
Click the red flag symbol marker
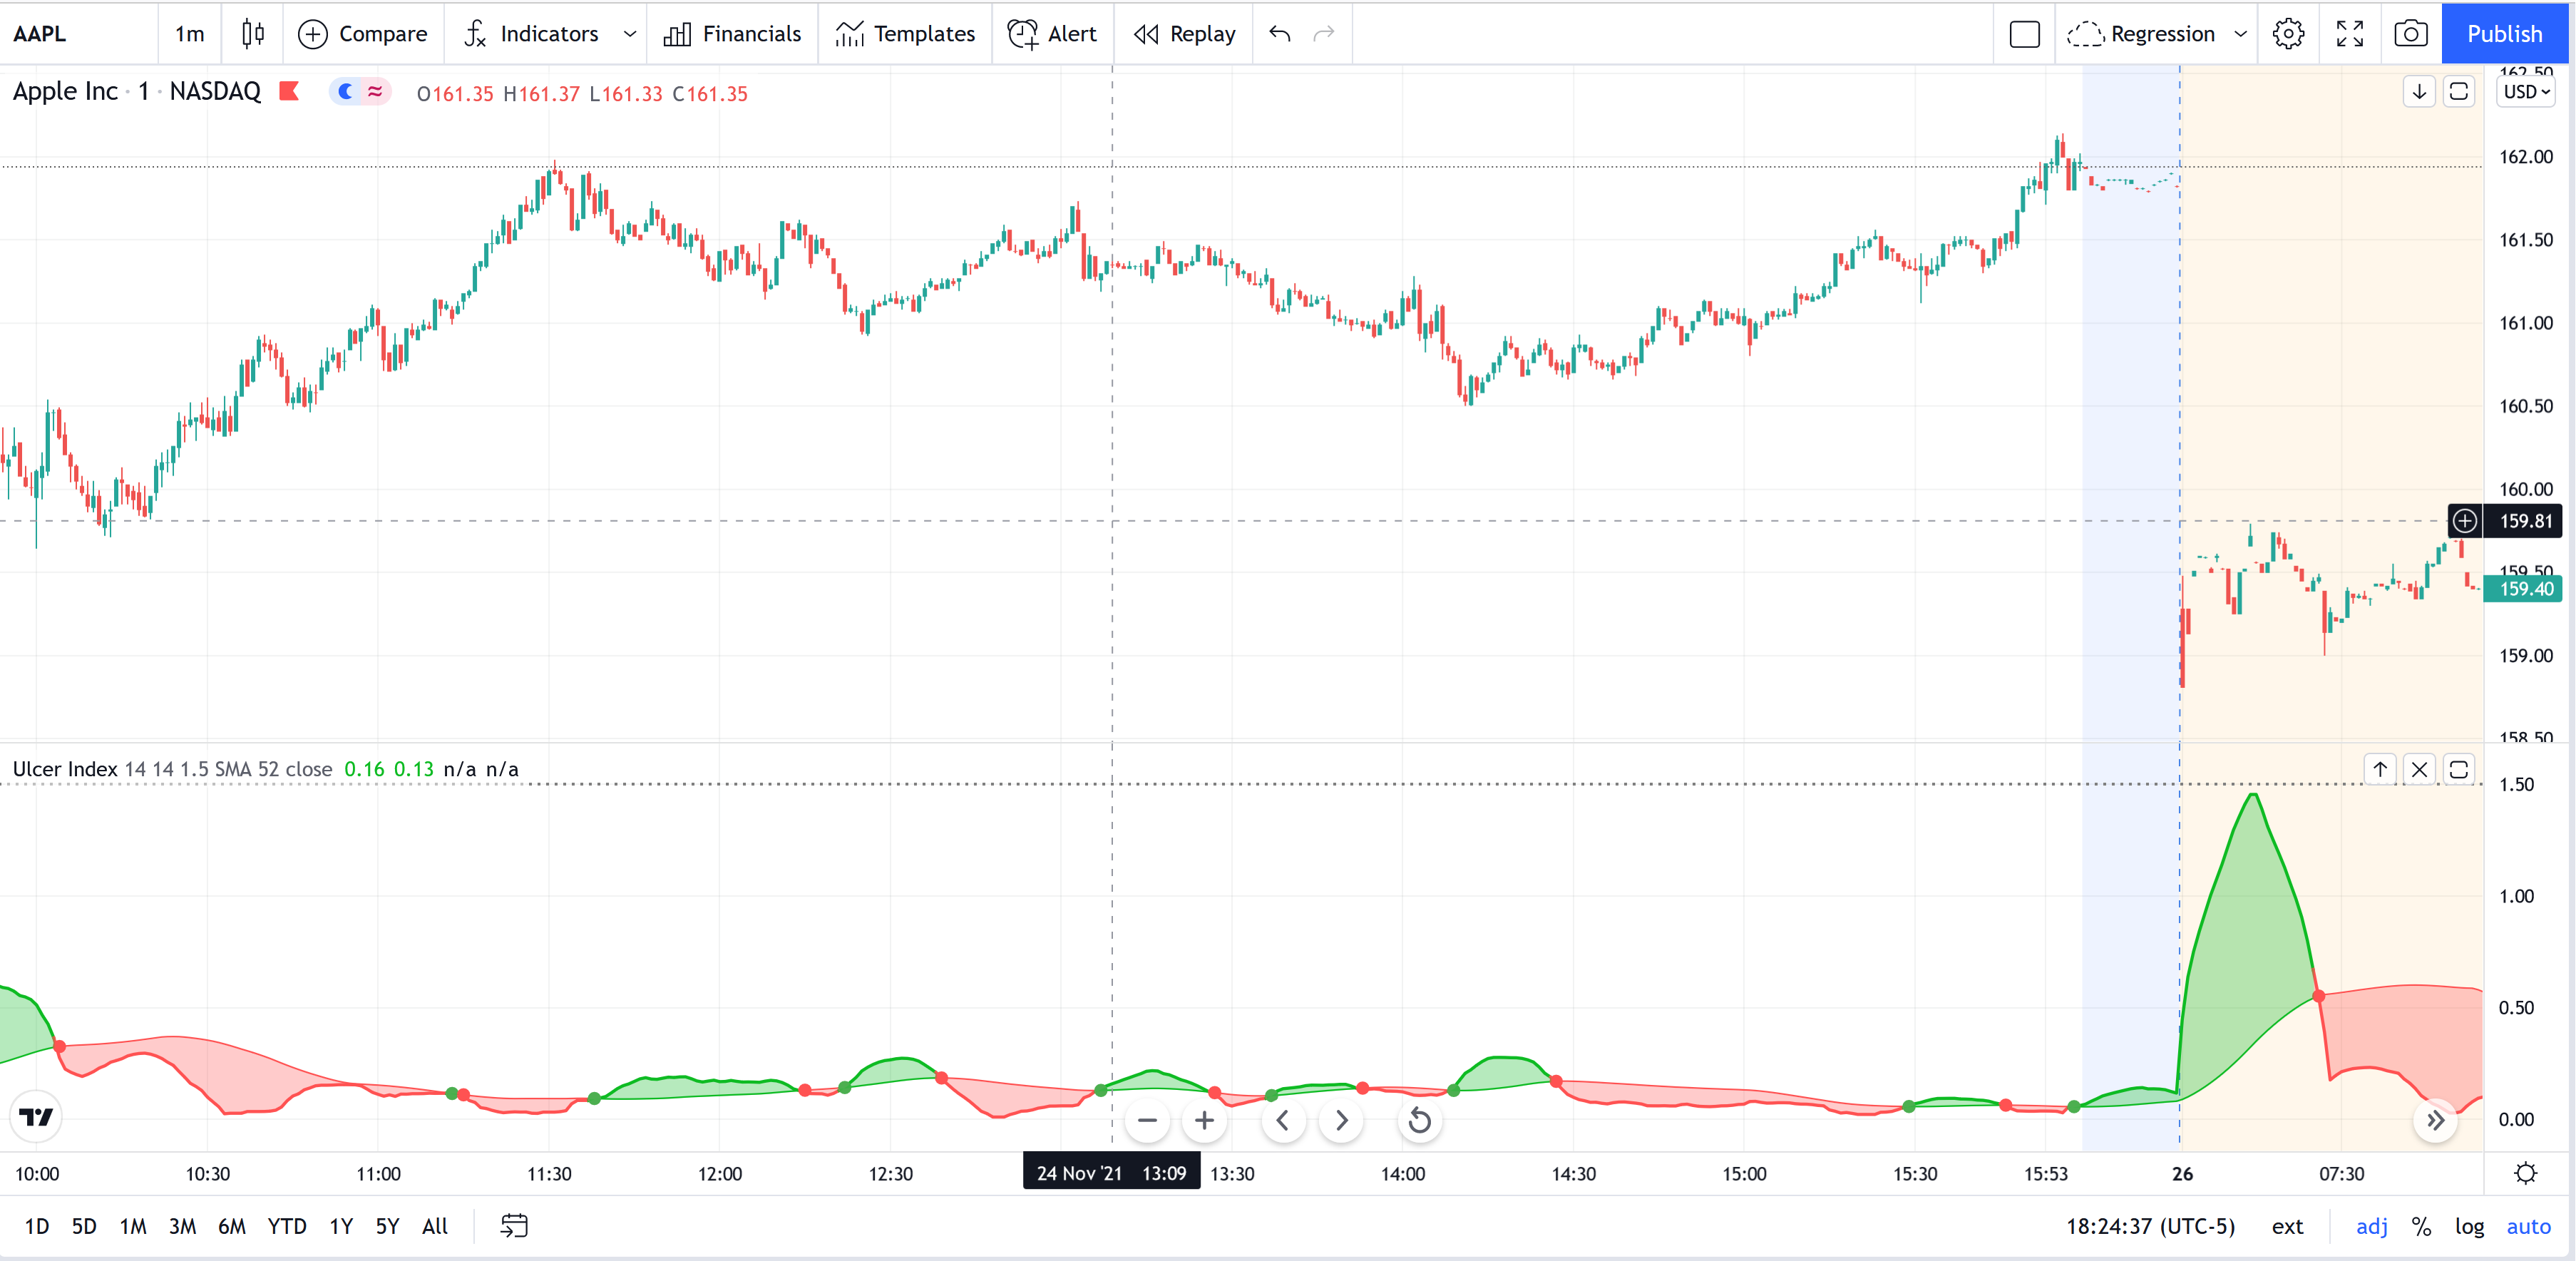click(289, 91)
